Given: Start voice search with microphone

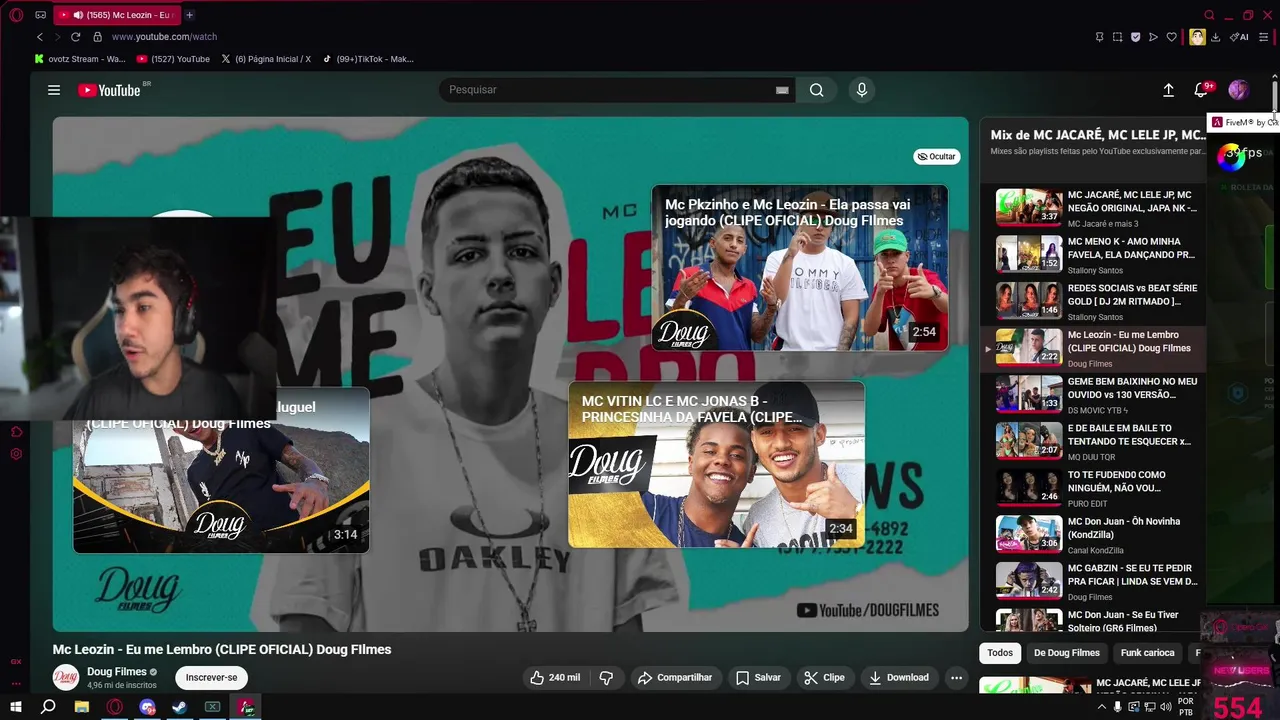Looking at the screenshot, I should pos(862,90).
